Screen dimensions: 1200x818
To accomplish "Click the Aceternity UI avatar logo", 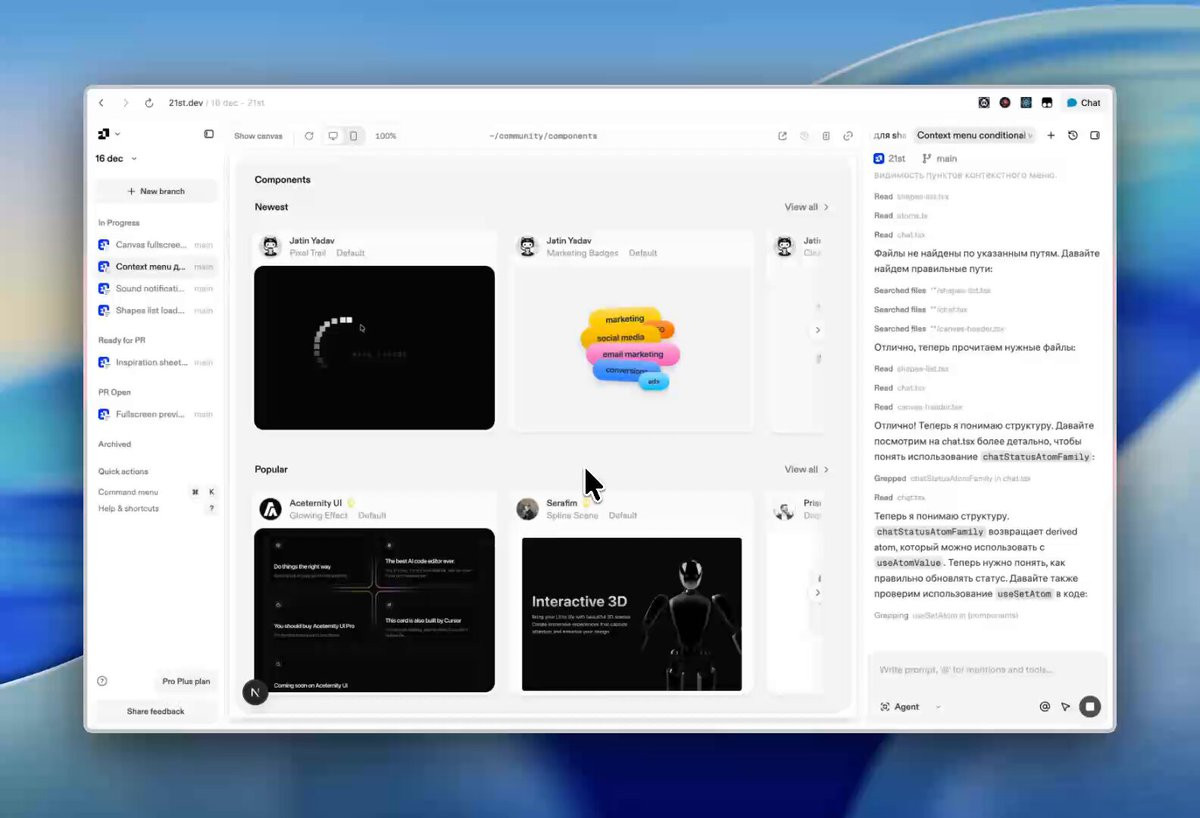I will [x=270, y=509].
